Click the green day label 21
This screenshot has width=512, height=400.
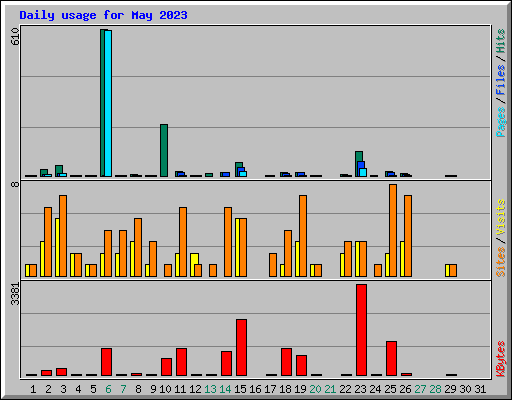330,389
